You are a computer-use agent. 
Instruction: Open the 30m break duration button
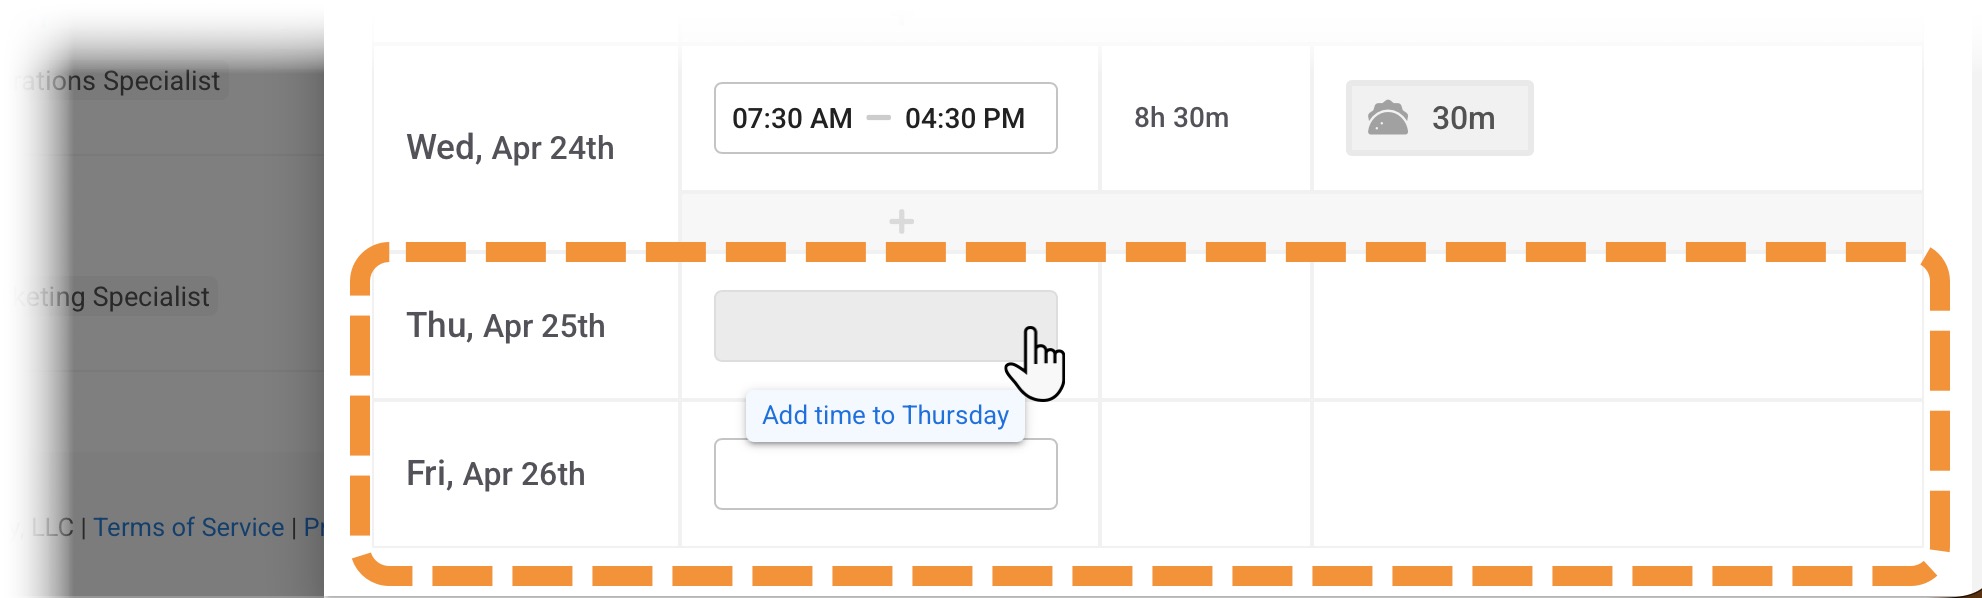[1439, 118]
